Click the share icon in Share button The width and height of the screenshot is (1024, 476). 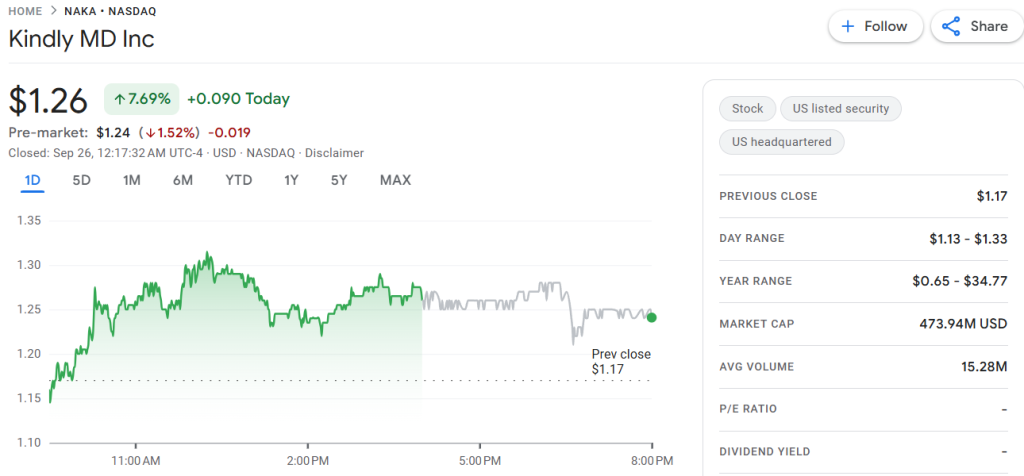click(x=951, y=27)
